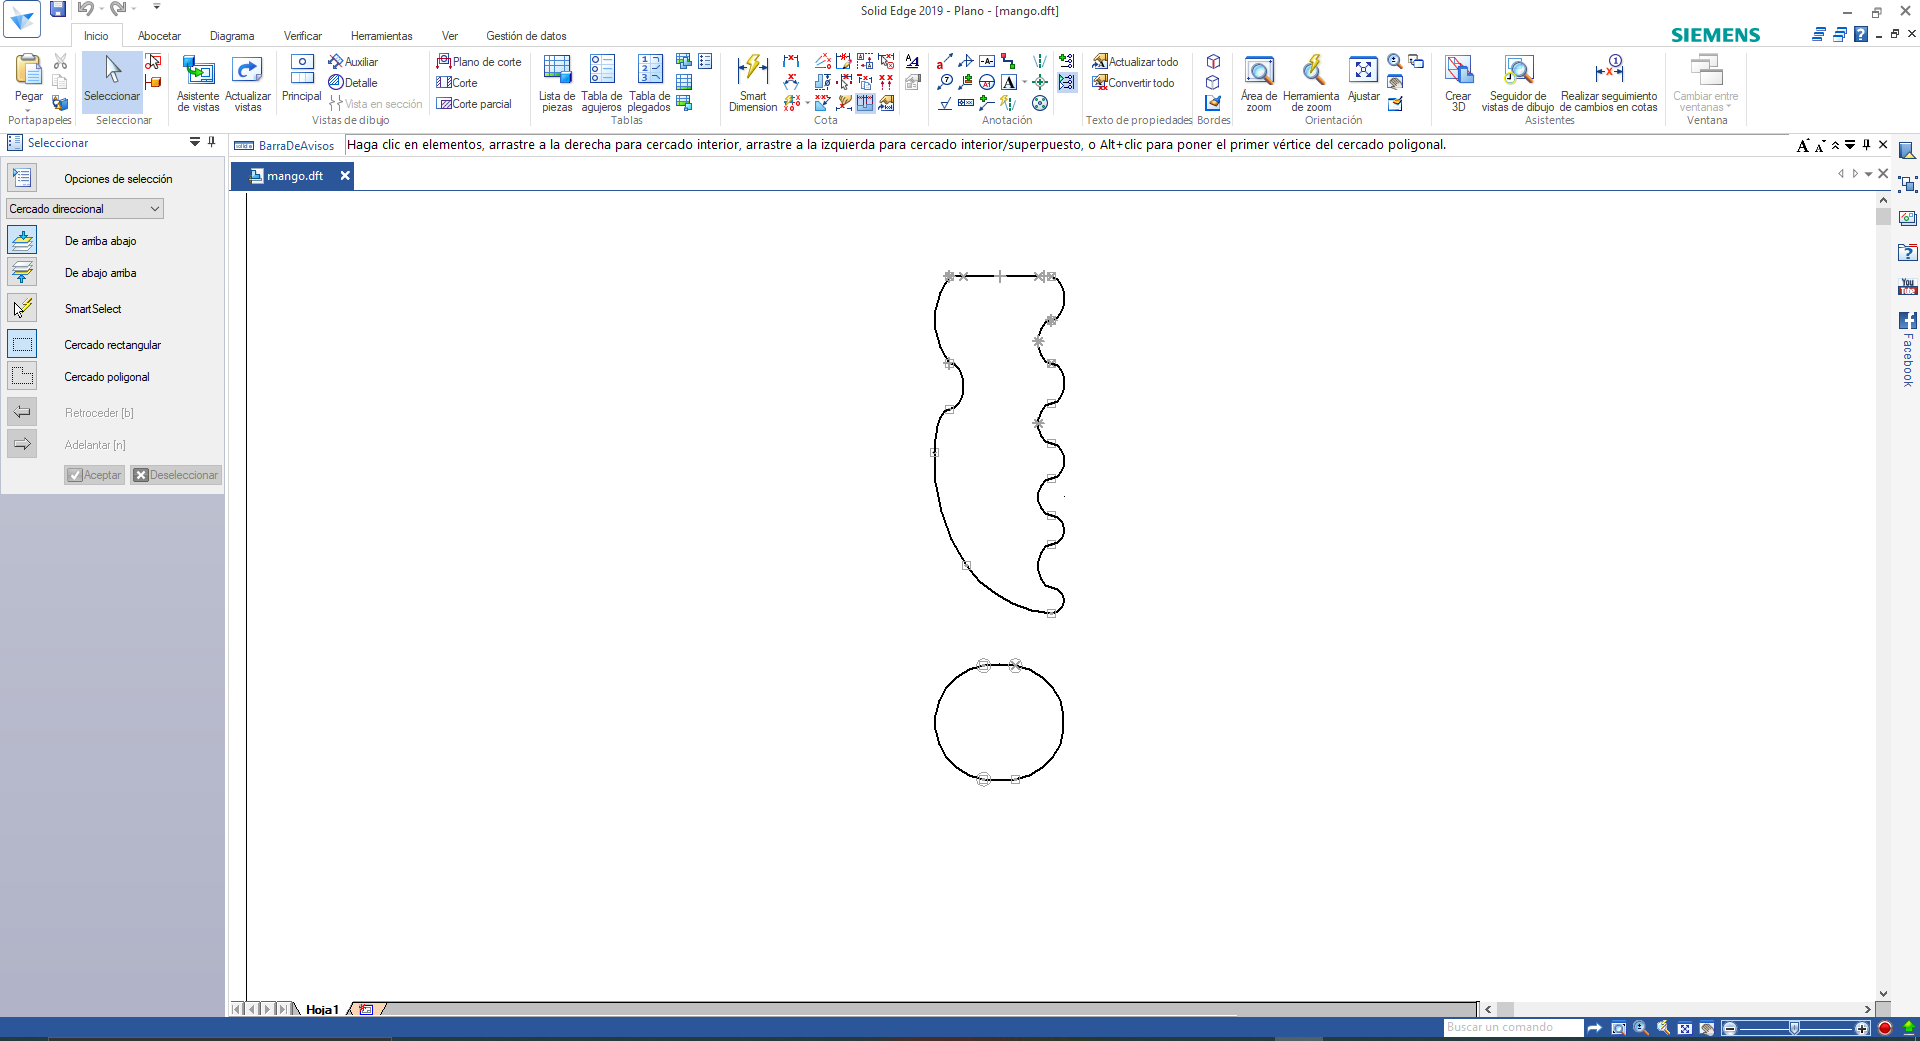Viewport: 1920px width, 1041px height.
Task: Fit the drawing with Ajustar
Action: 1363,79
